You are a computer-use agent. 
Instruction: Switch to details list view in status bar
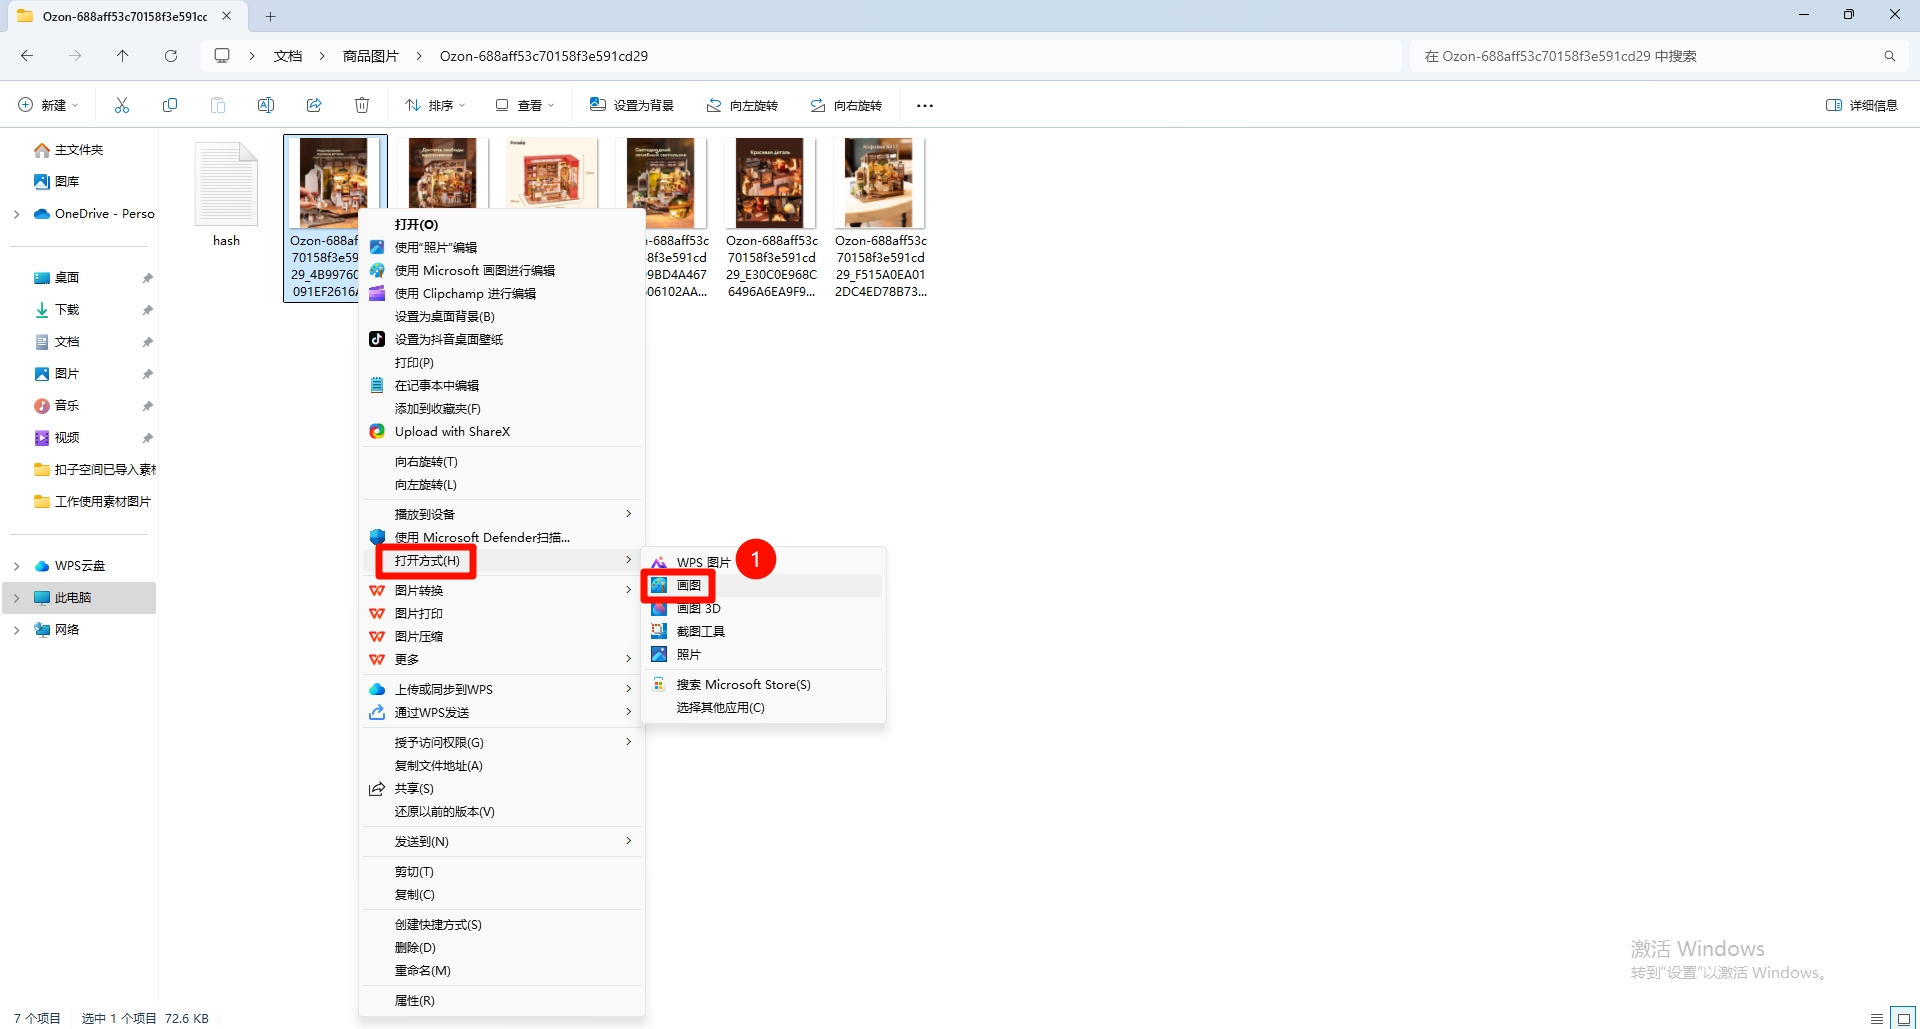tap(1877, 1018)
